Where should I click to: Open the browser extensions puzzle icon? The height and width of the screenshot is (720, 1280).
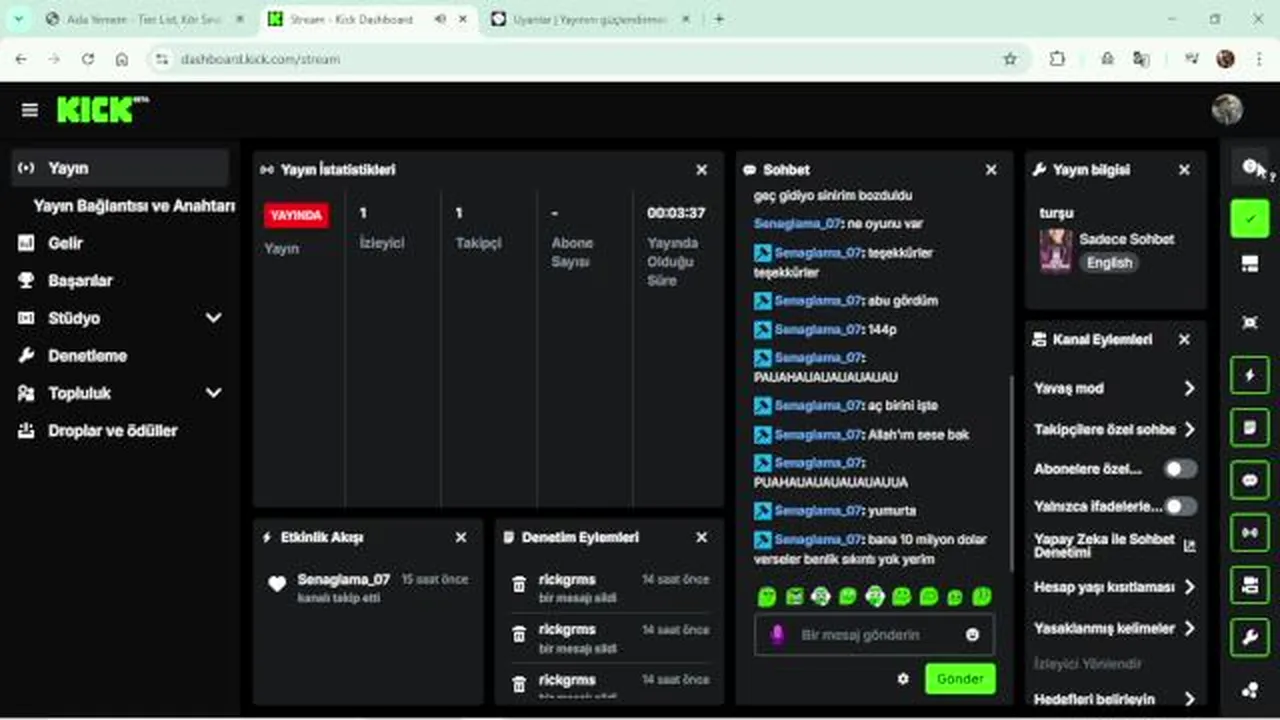pos(1057,59)
